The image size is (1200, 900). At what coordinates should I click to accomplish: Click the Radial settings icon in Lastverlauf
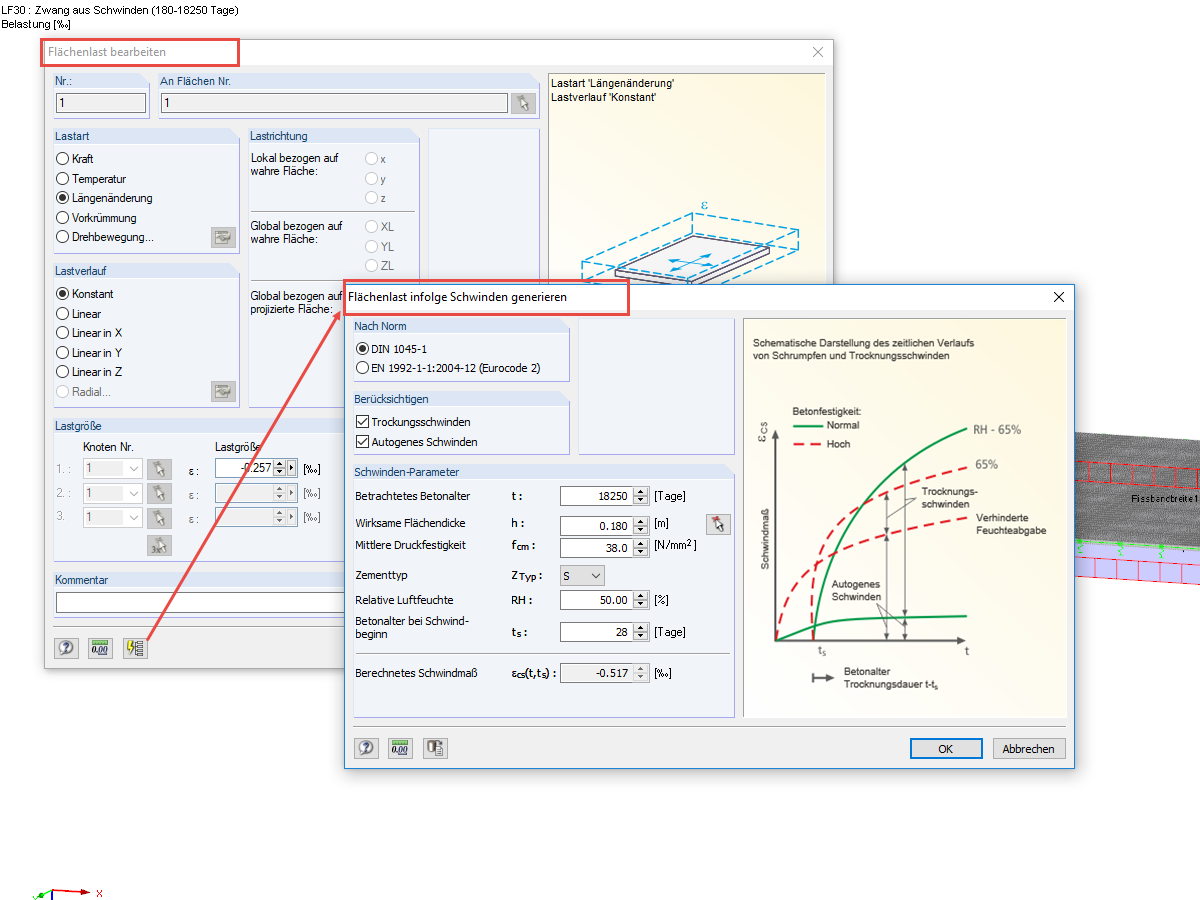(x=223, y=391)
